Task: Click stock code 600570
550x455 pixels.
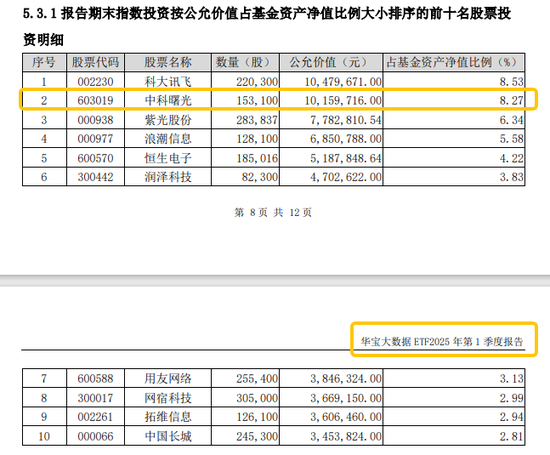Action: point(95,158)
